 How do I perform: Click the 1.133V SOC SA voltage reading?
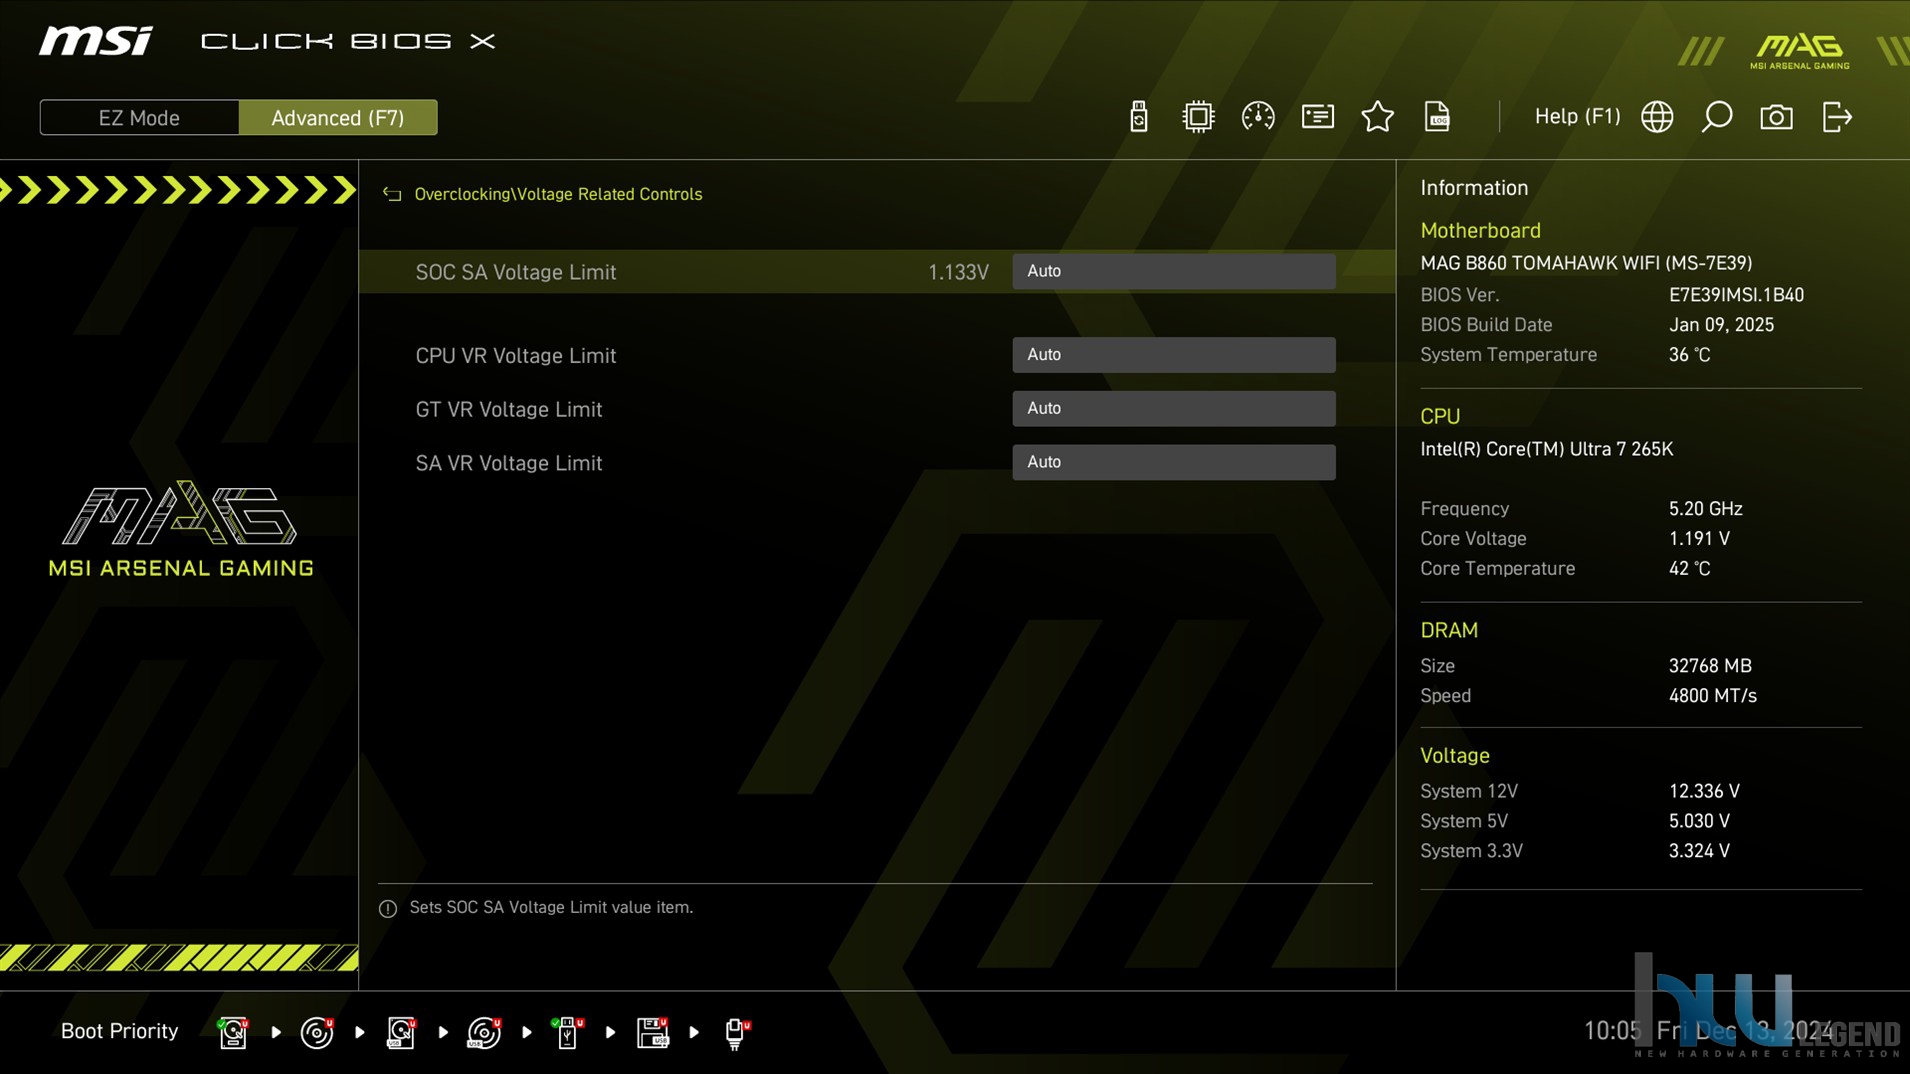coord(957,272)
